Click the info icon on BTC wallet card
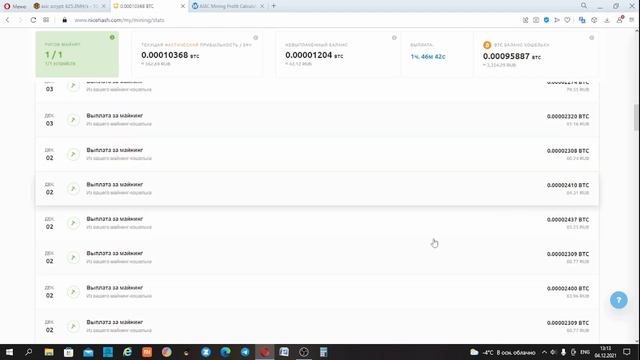This screenshot has height=360, width=640. coord(591,38)
